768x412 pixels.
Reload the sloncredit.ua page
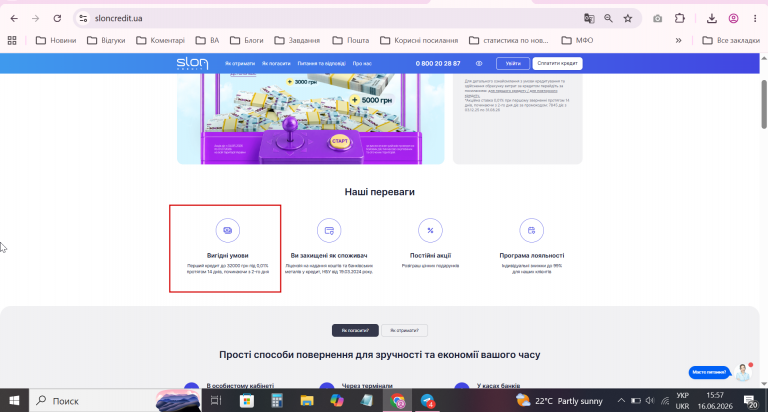pyautogui.click(x=57, y=19)
